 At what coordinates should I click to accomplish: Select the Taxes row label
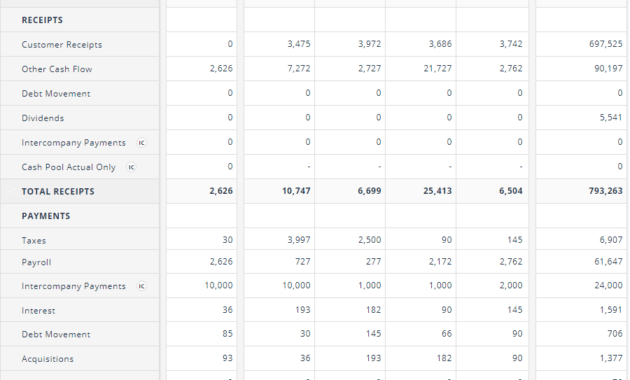[34, 241]
